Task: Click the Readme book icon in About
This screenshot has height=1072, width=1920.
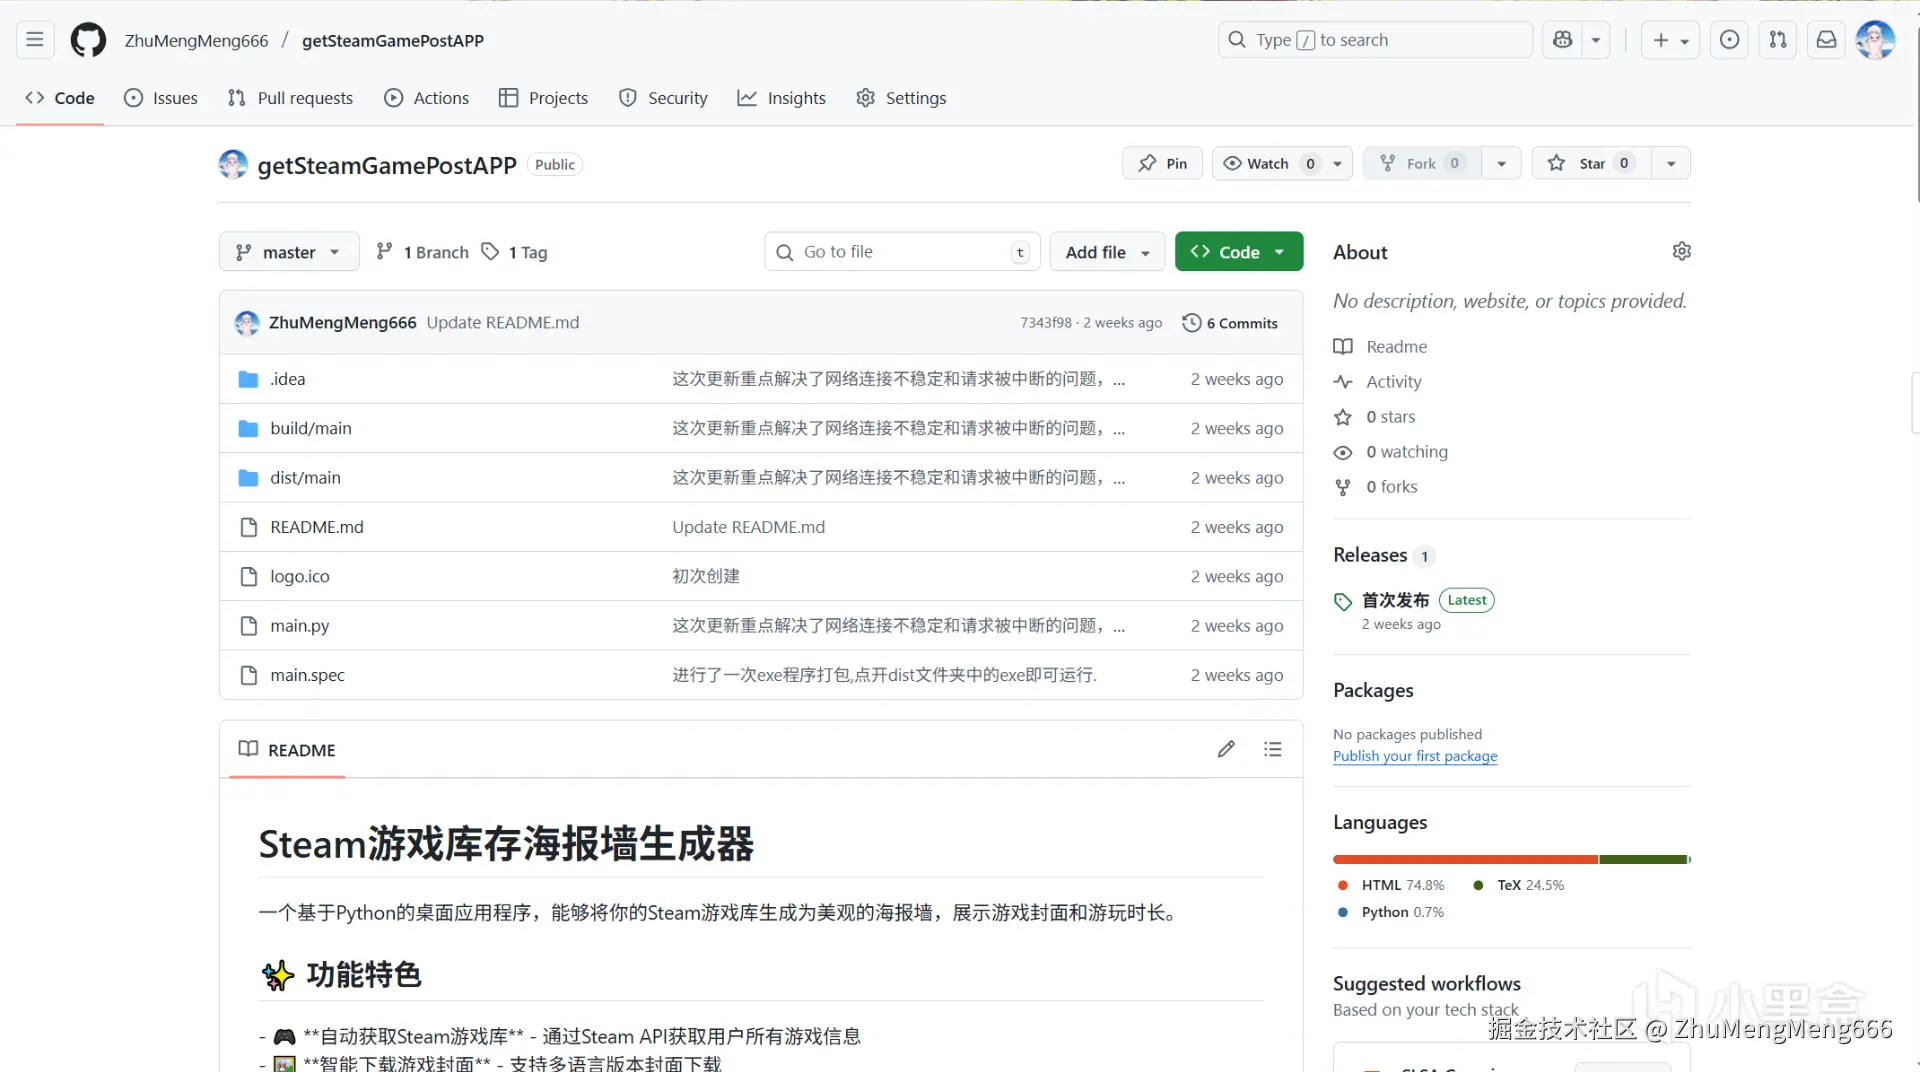Action: [x=1343, y=347]
